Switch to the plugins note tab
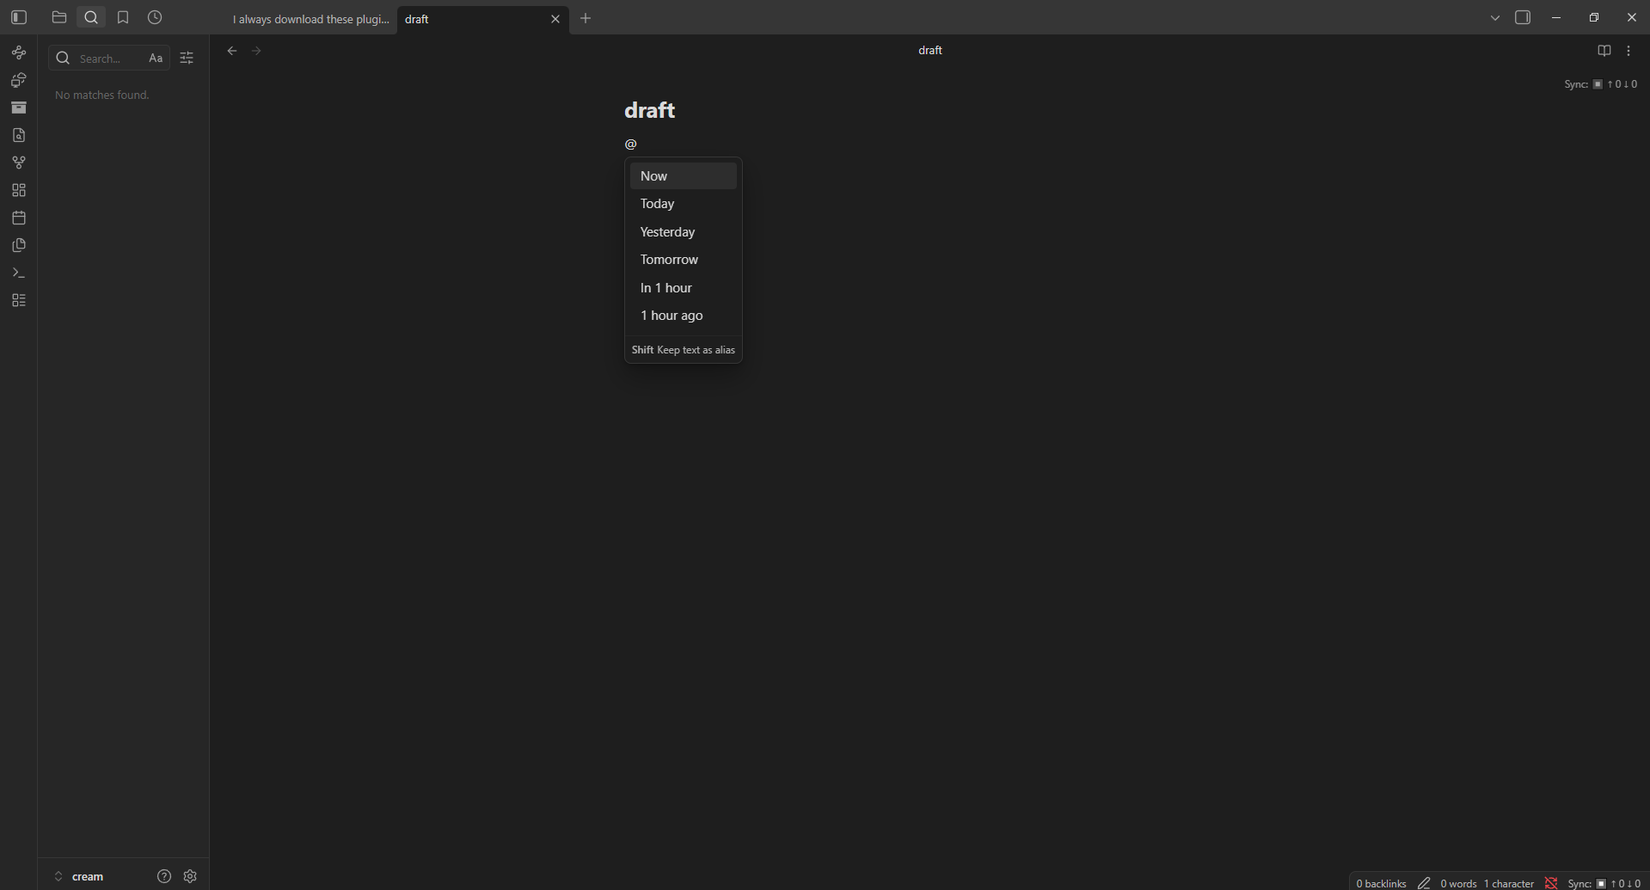 (x=311, y=19)
